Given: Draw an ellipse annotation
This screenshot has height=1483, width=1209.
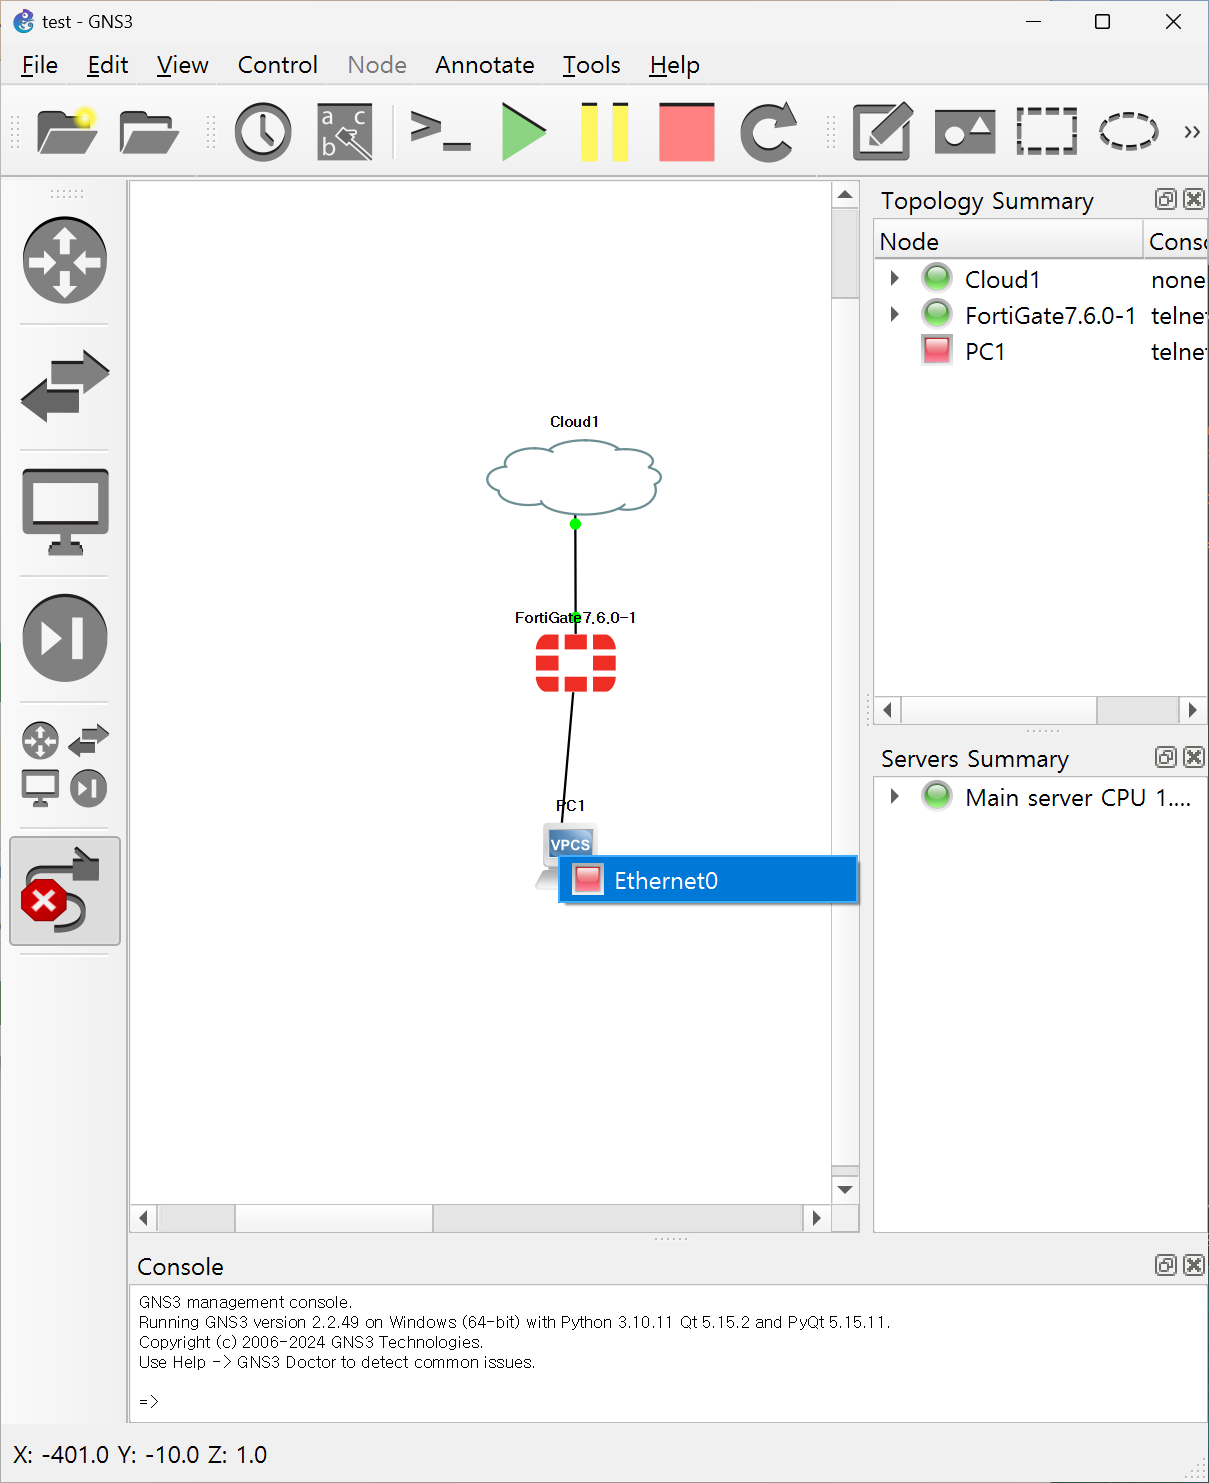Looking at the screenshot, I should 1129,131.
